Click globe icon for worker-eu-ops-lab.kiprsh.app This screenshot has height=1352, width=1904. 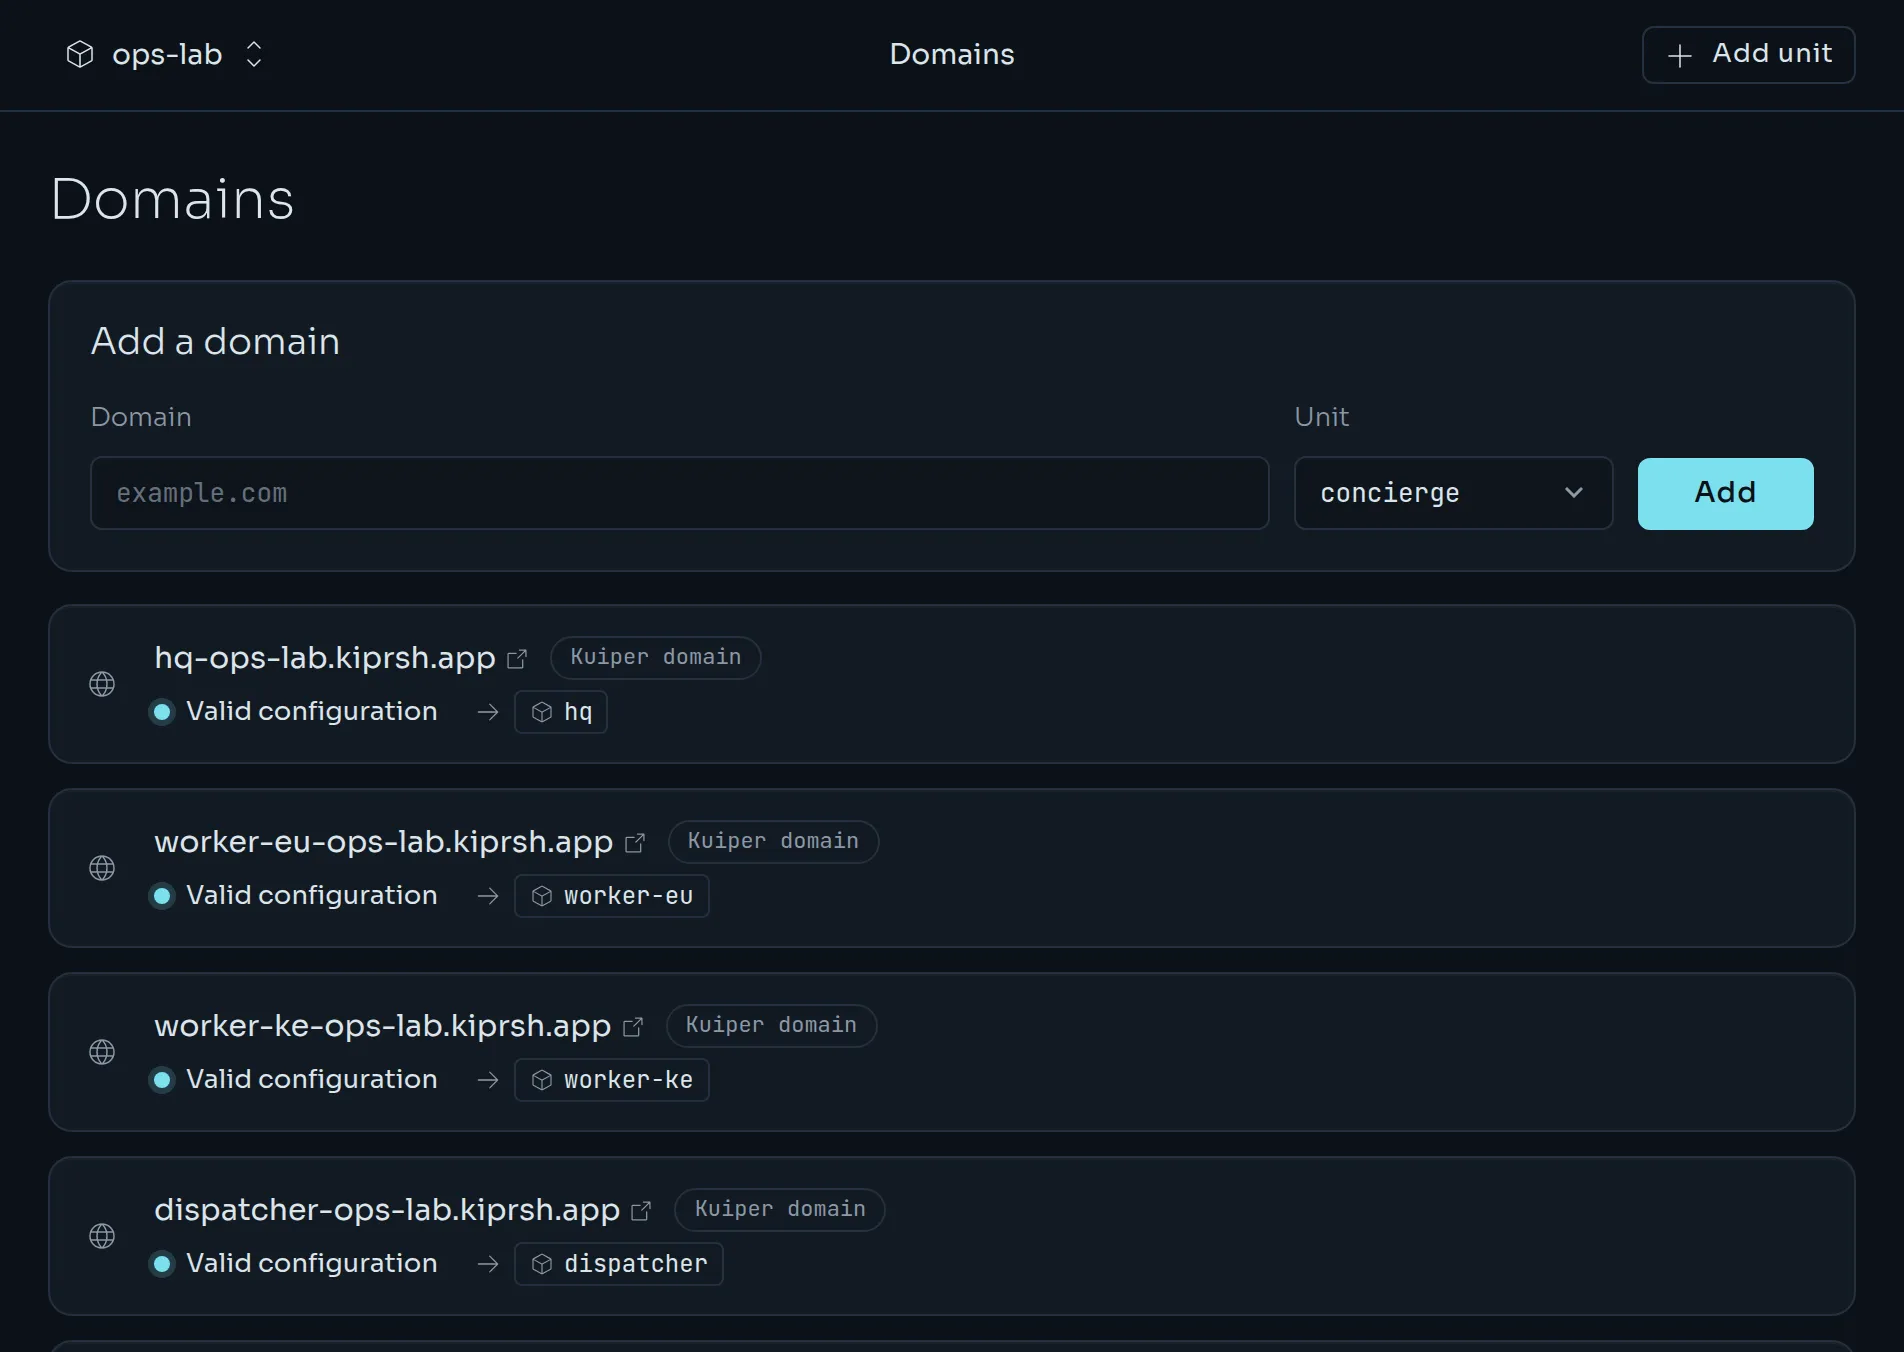point(102,868)
